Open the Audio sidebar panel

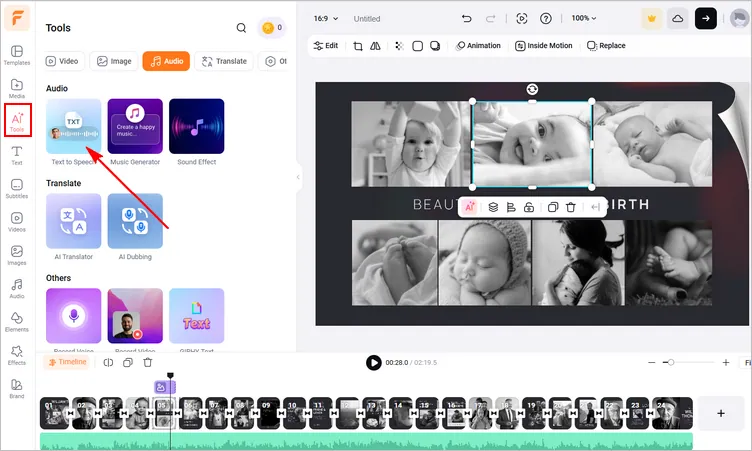coord(17,289)
